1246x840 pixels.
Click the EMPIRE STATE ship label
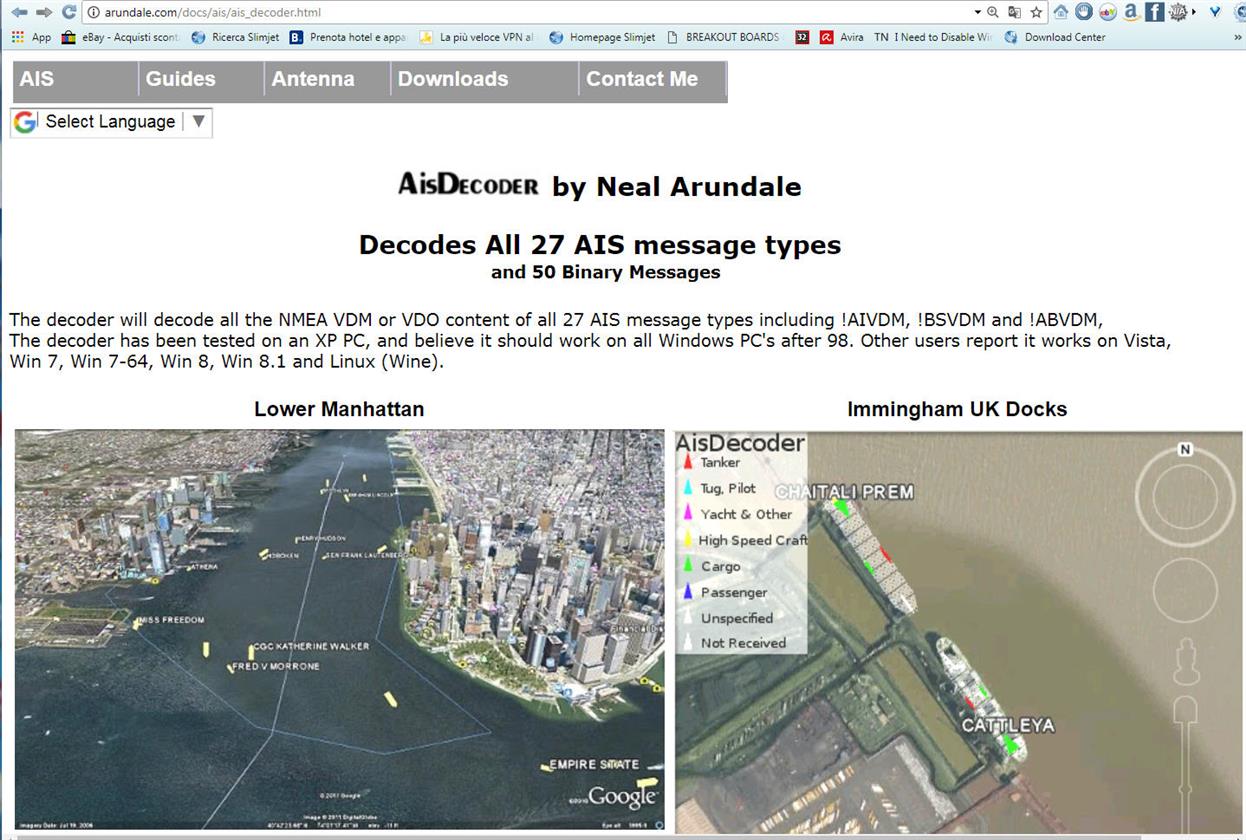[594, 765]
